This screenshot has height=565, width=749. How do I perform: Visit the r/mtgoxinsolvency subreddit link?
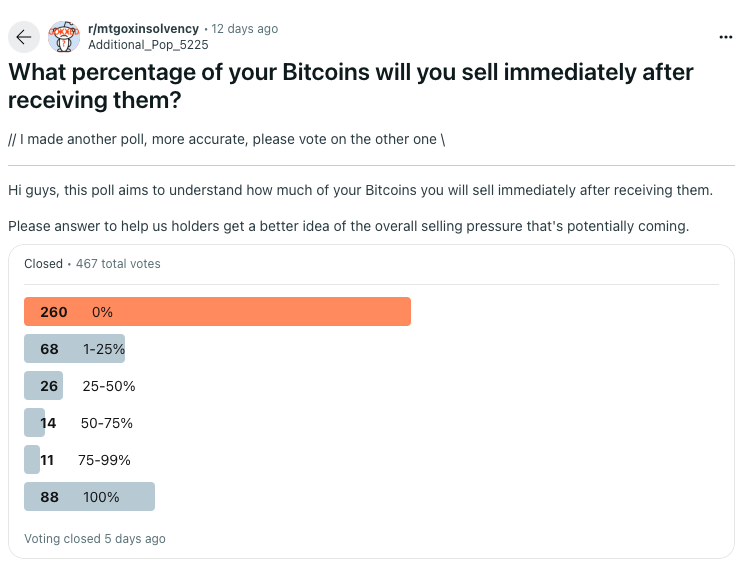click(x=143, y=29)
